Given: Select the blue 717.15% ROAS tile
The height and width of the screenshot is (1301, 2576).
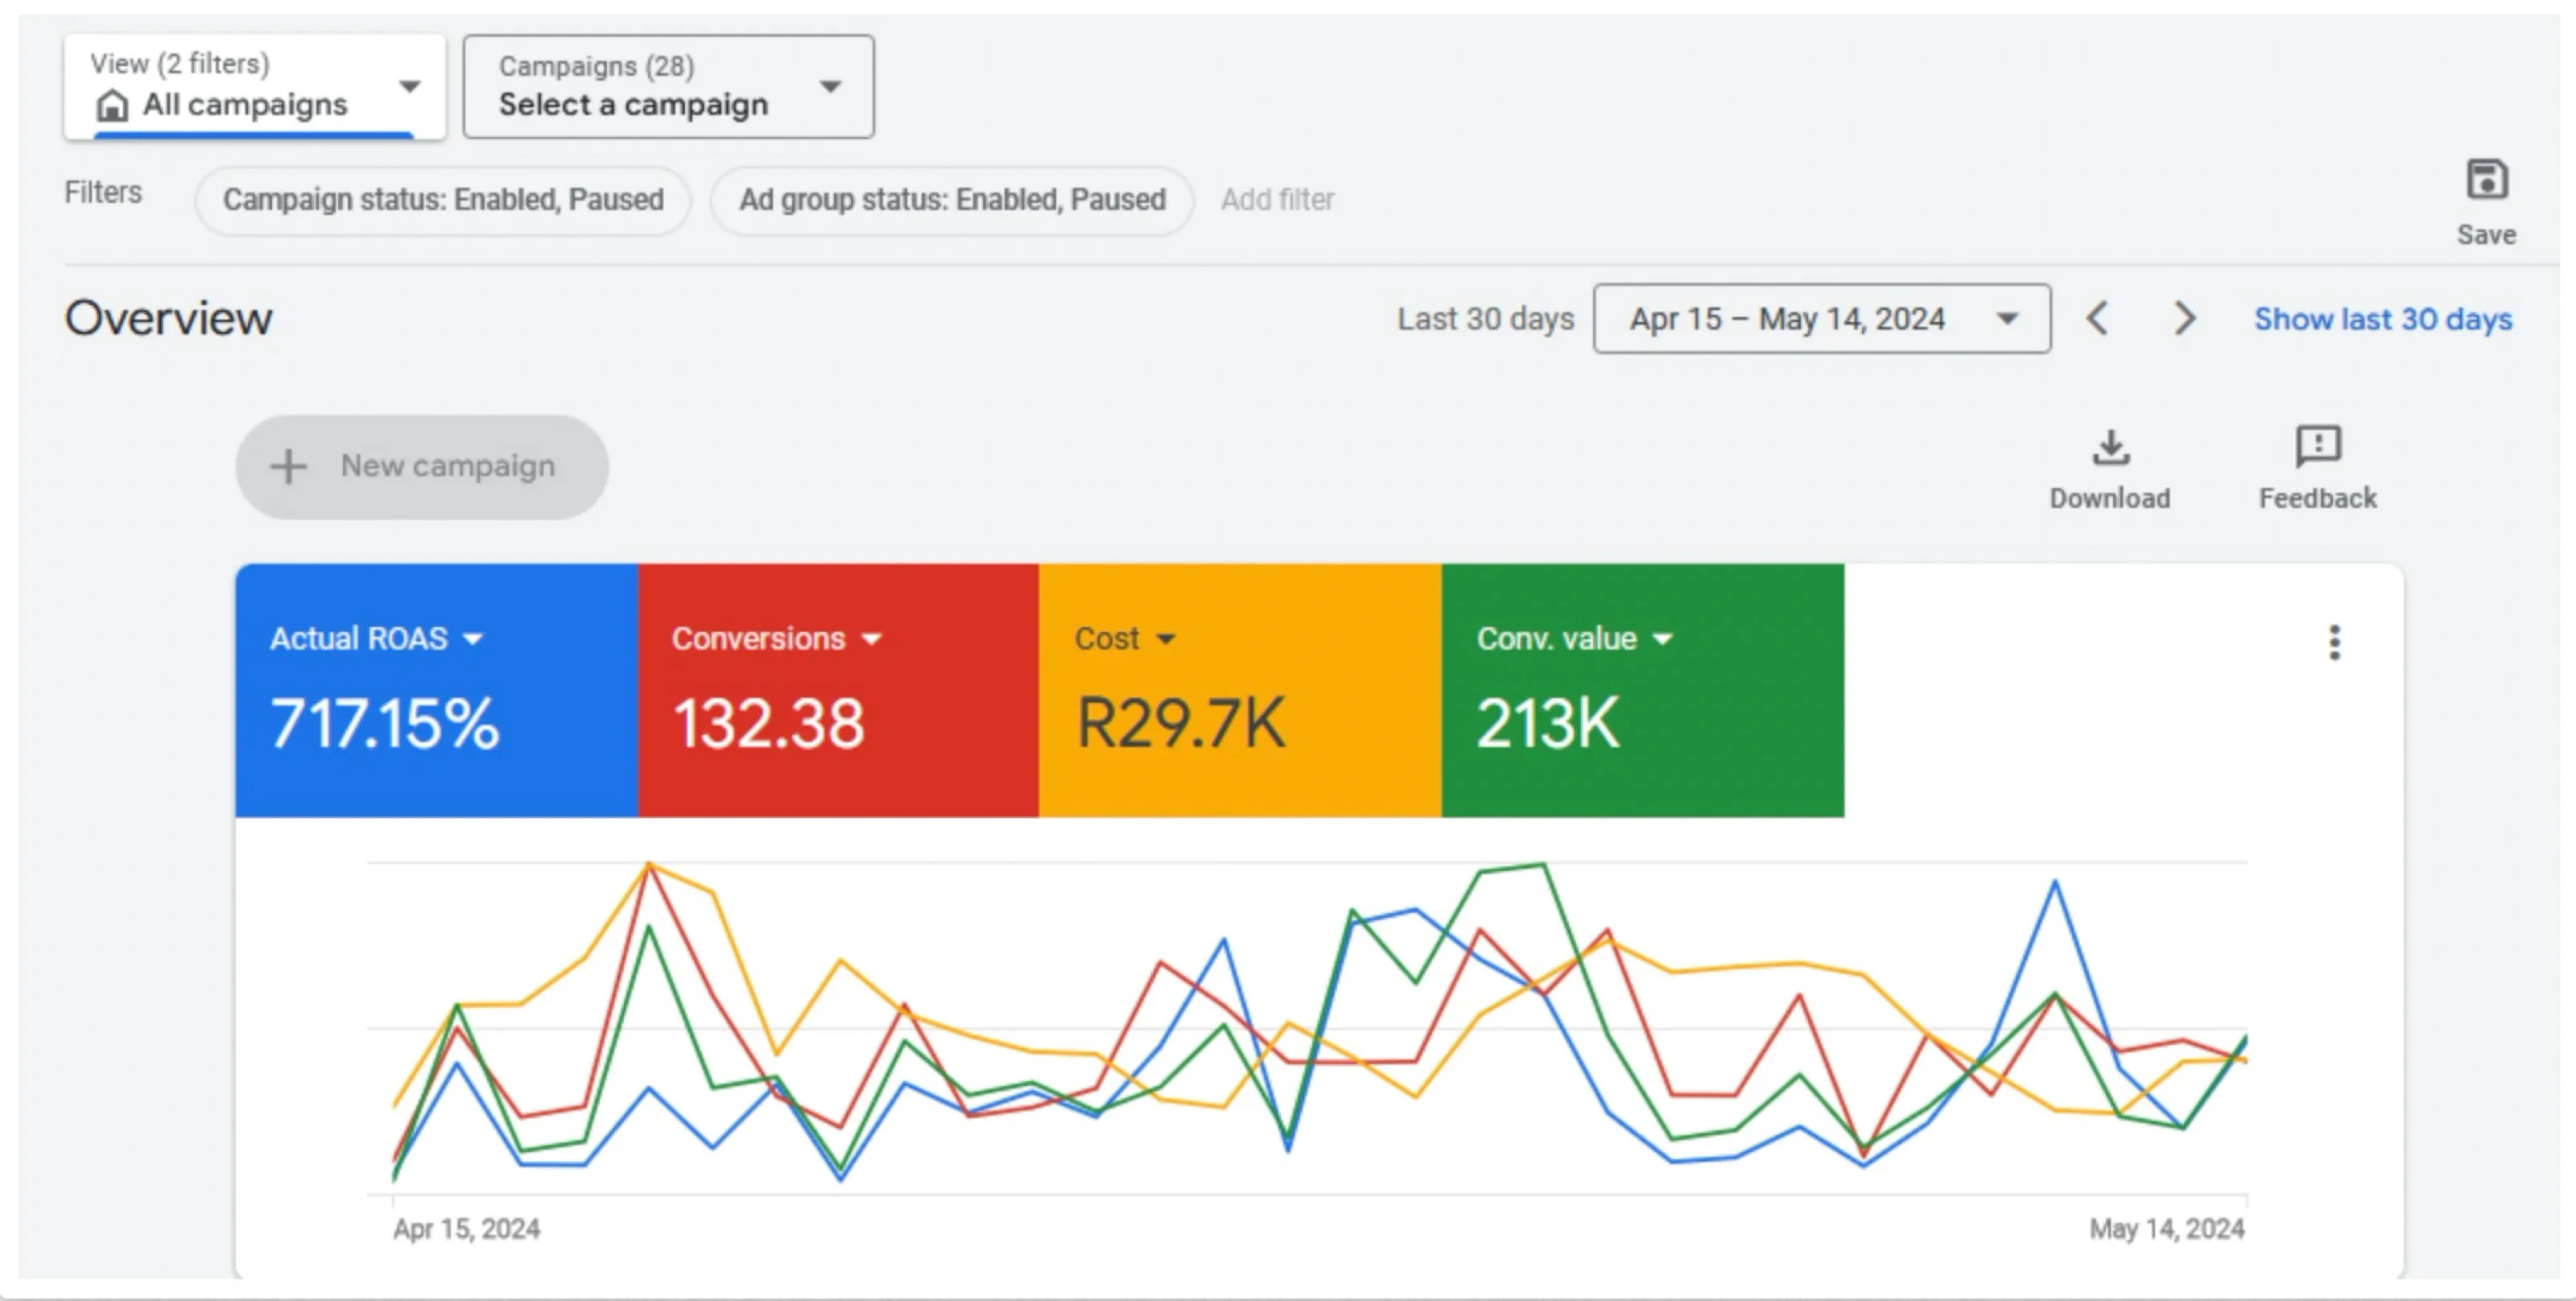Looking at the screenshot, I should (x=437, y=691).
